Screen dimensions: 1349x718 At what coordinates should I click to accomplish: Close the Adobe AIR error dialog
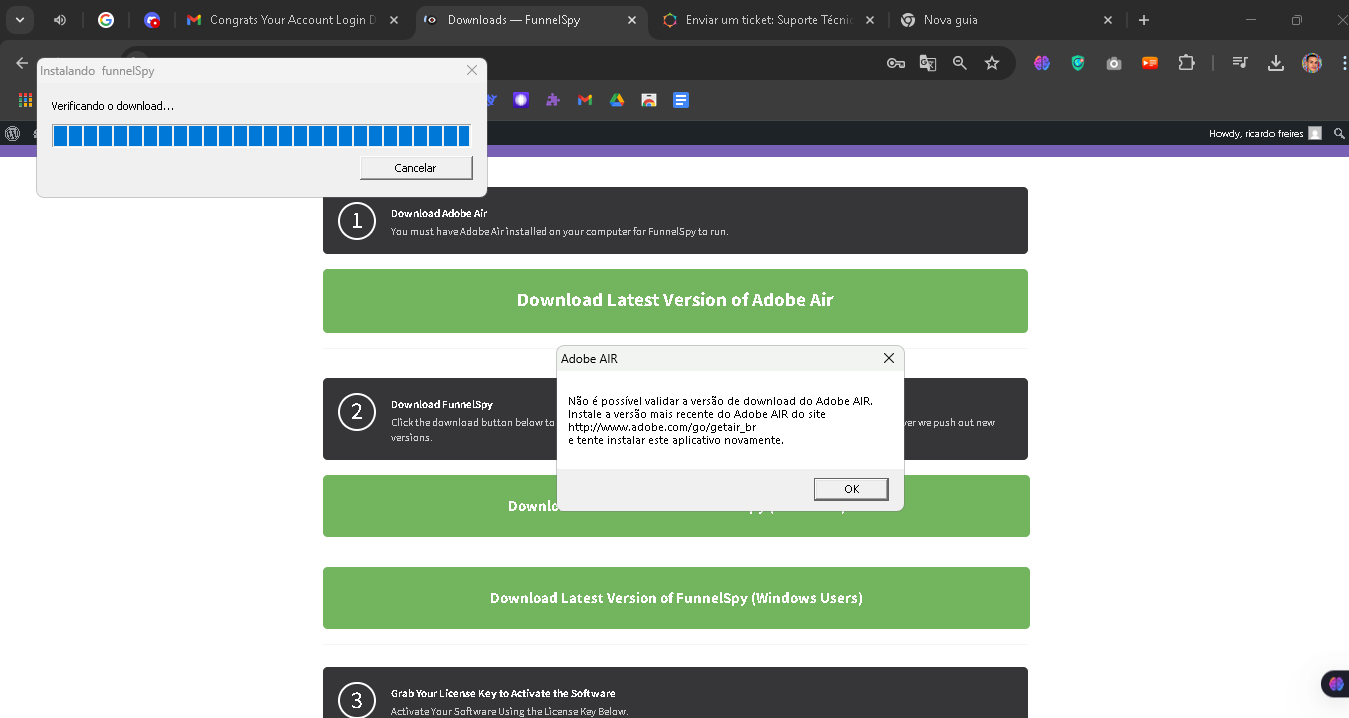click(x=889, y=358)
